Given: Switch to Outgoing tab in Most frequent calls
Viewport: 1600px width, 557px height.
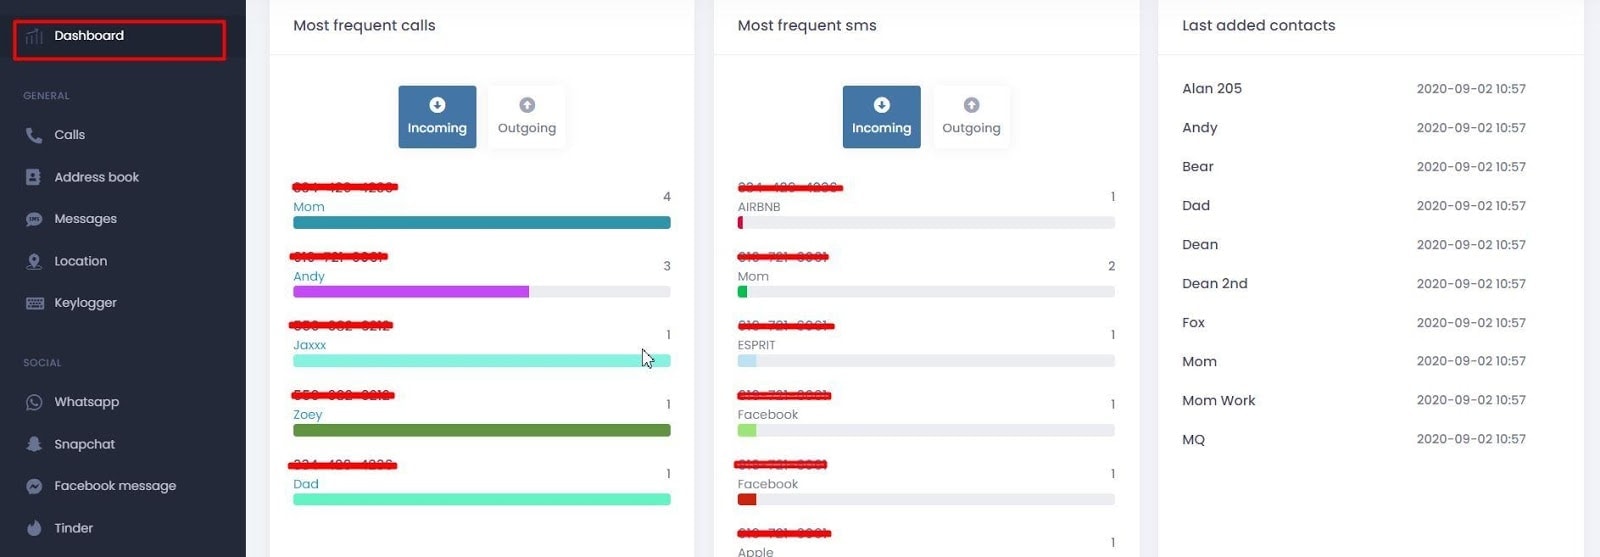Looking at the screenshot, I should [527, 117].
